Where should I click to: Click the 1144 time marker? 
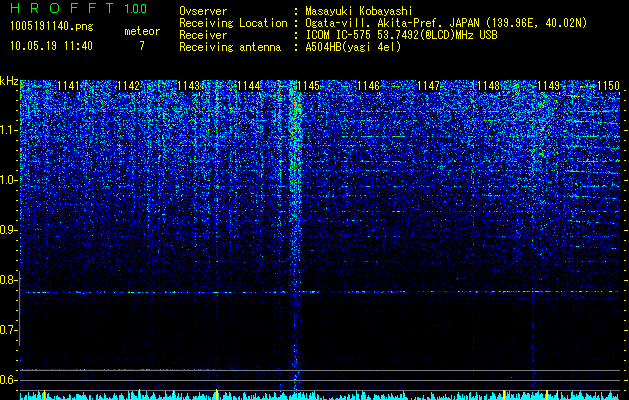pyautogui.click(x=249, y=86)
